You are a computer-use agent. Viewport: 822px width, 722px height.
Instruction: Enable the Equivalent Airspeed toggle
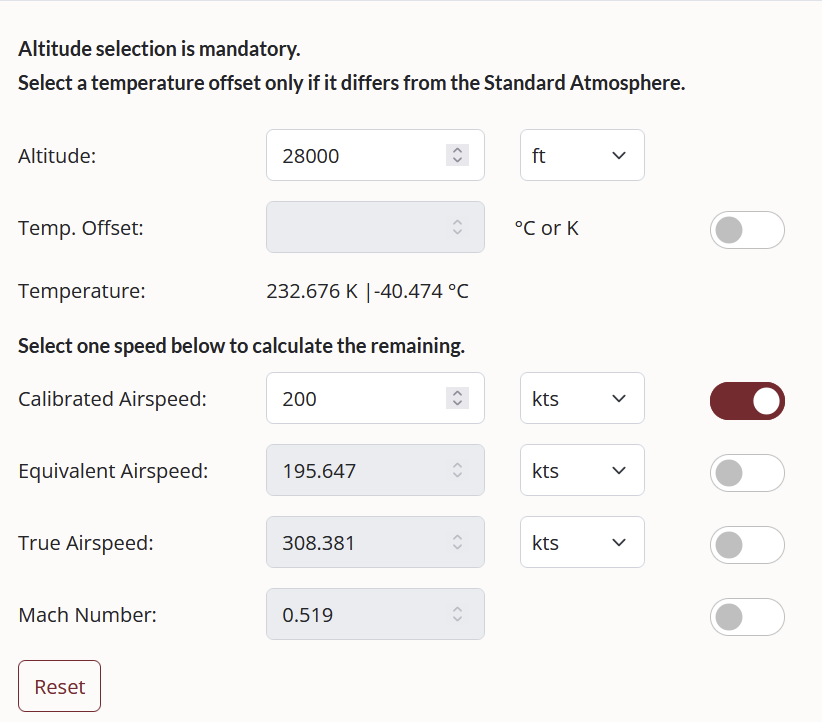click(x=747, y=473)
